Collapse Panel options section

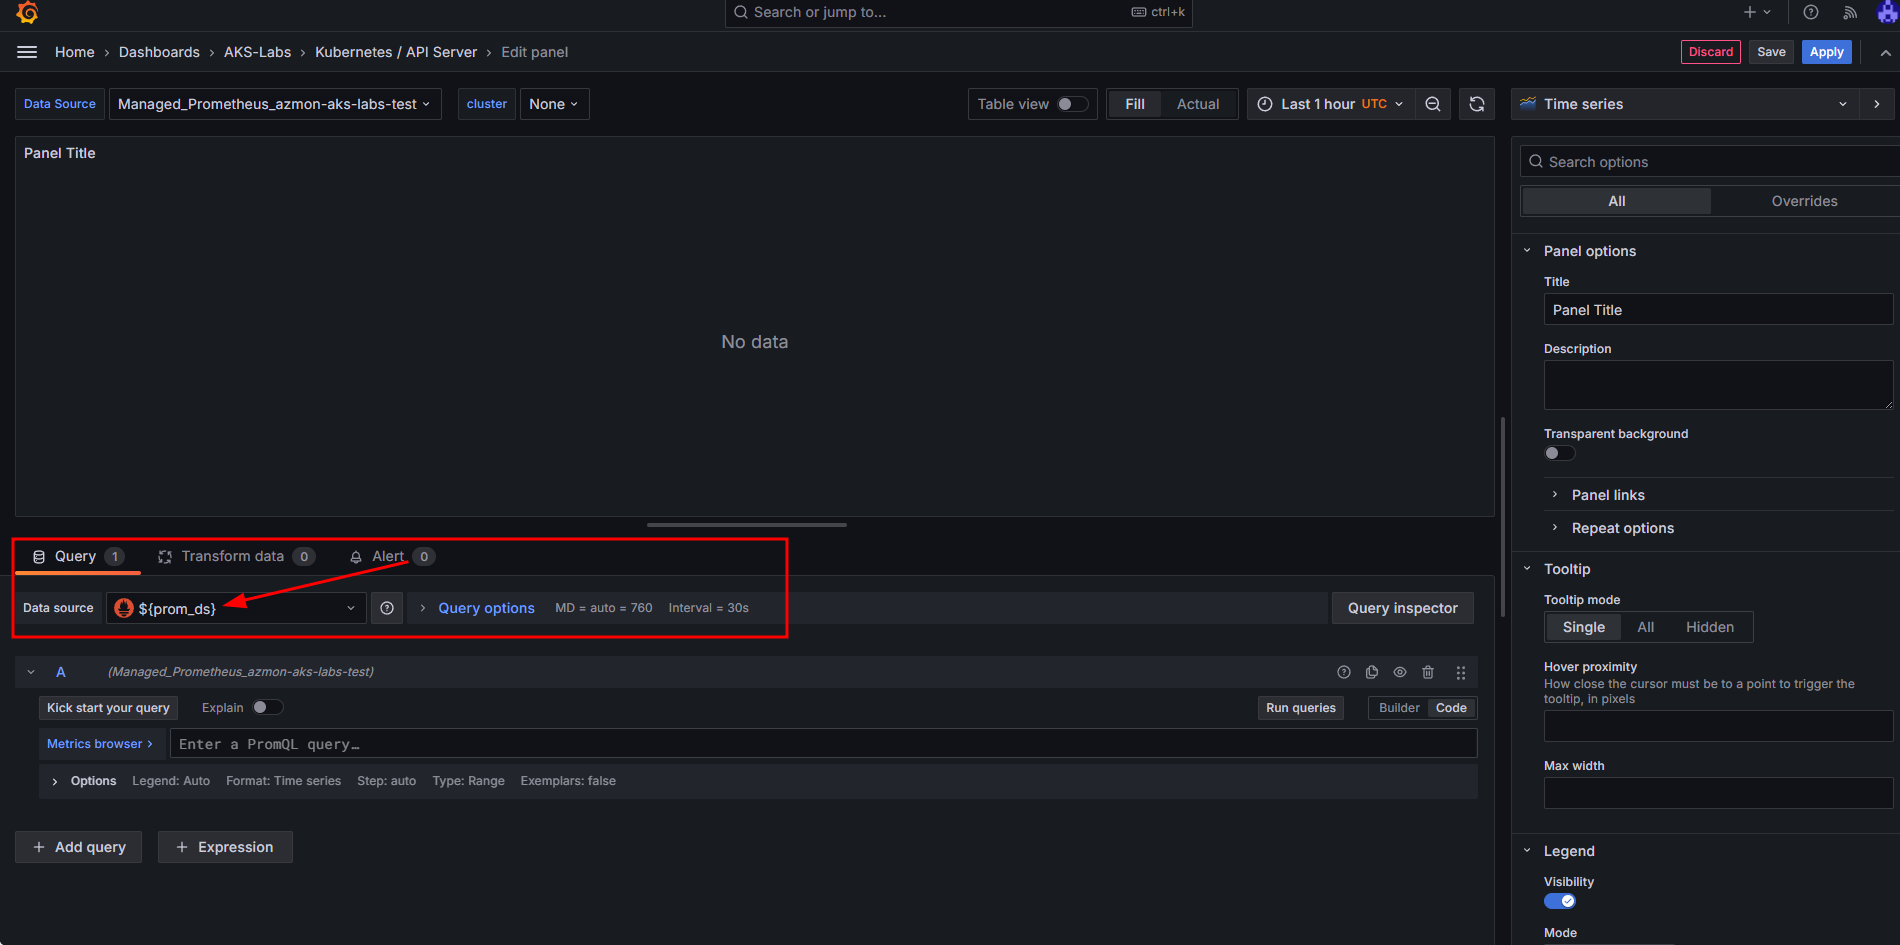point(1527,251)
